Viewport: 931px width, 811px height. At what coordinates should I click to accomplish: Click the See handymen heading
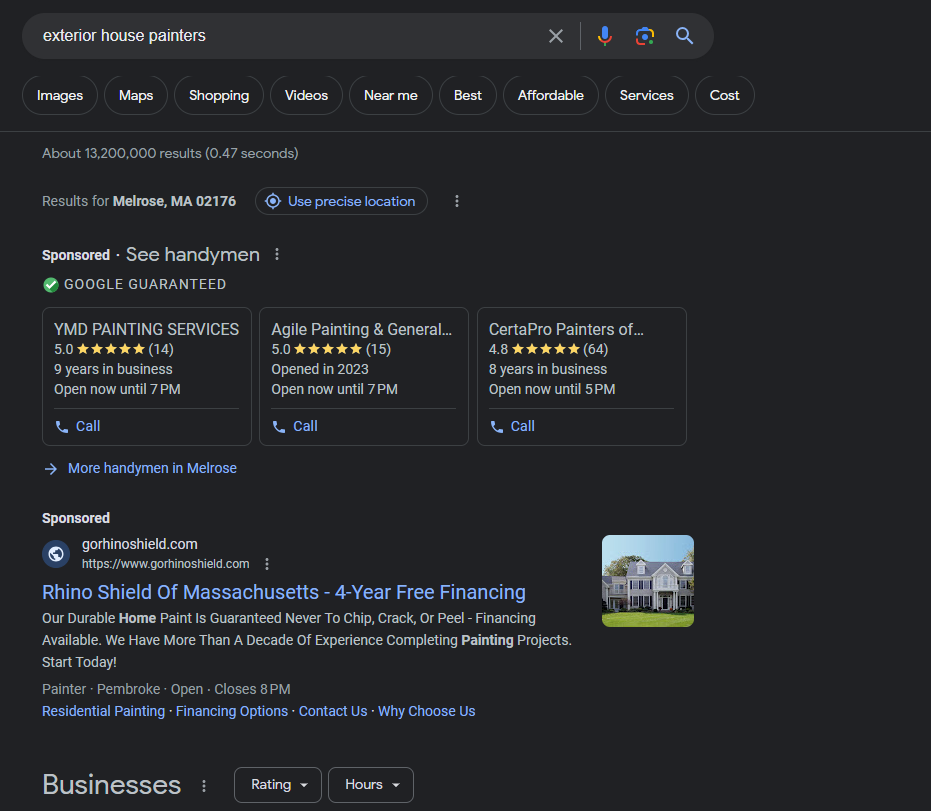point(193,255)
